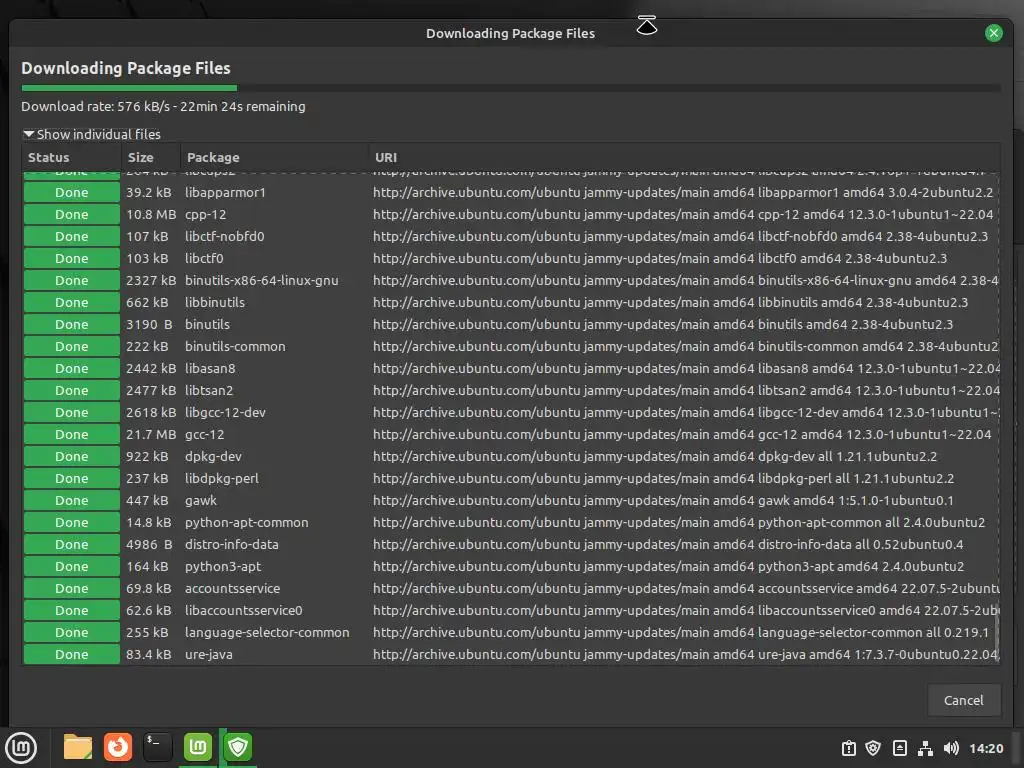The width and height of the screenshot is (1024, 768).
Task: Click the 10.8 MB size cell
Action: coord(151,214)
